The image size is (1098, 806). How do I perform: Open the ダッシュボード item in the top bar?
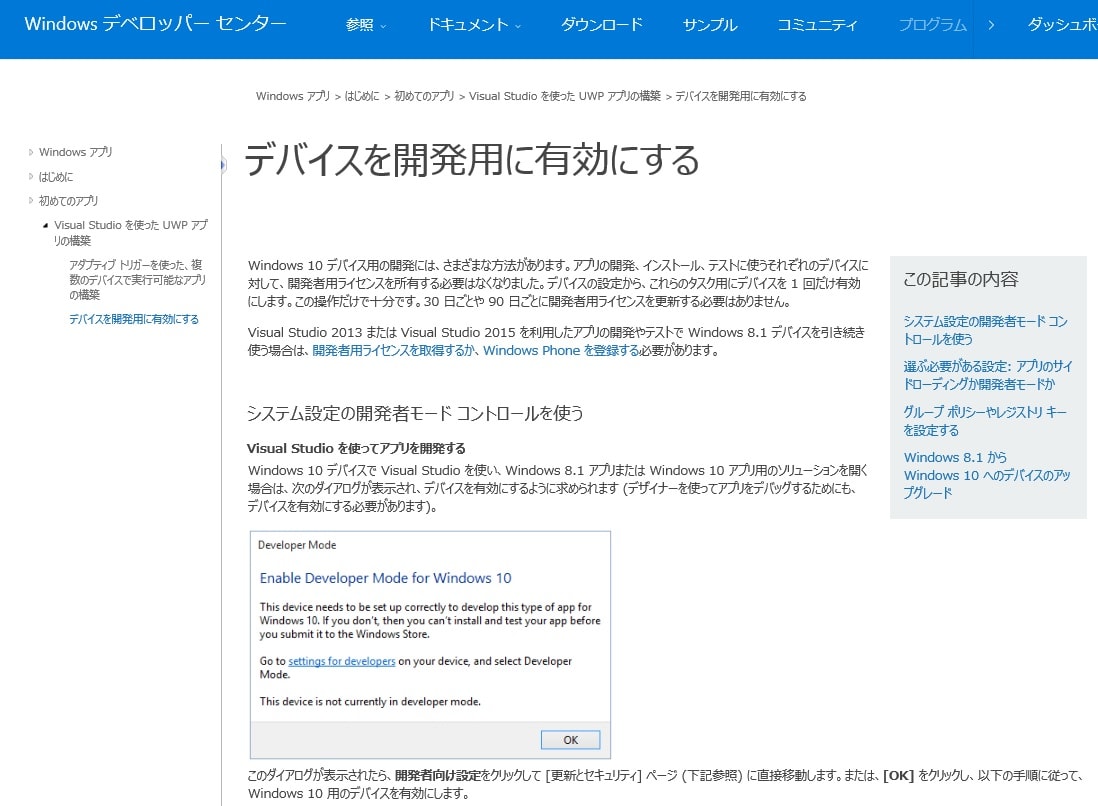tap(1062, 25)
